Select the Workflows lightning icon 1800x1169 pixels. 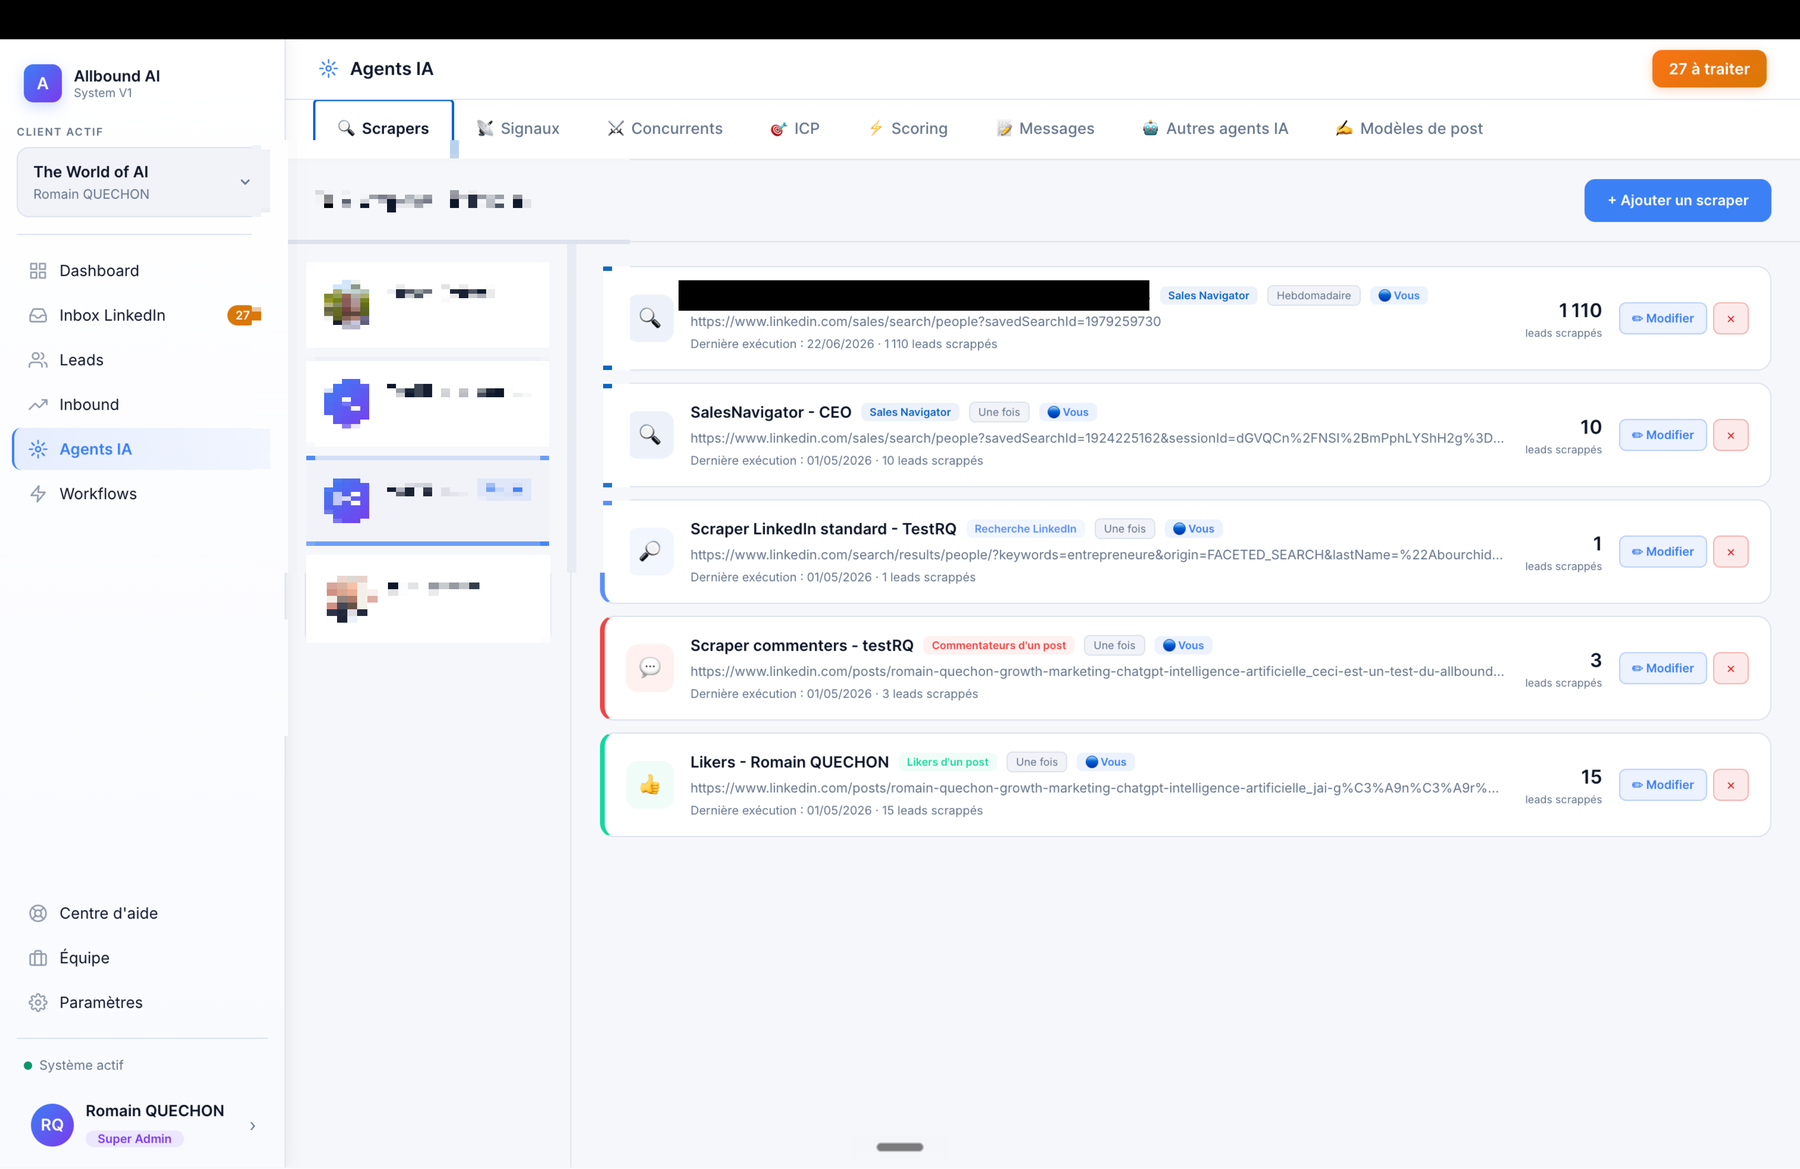(38, 494)
